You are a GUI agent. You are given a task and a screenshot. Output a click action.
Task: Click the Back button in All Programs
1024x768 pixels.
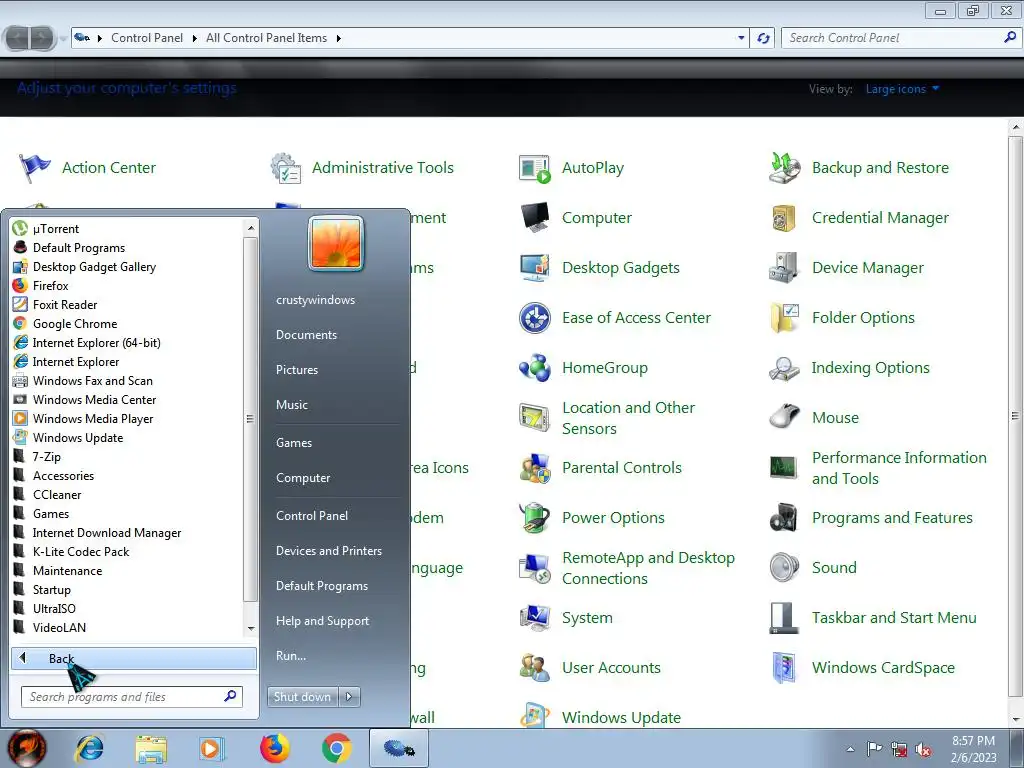(134, 658)
